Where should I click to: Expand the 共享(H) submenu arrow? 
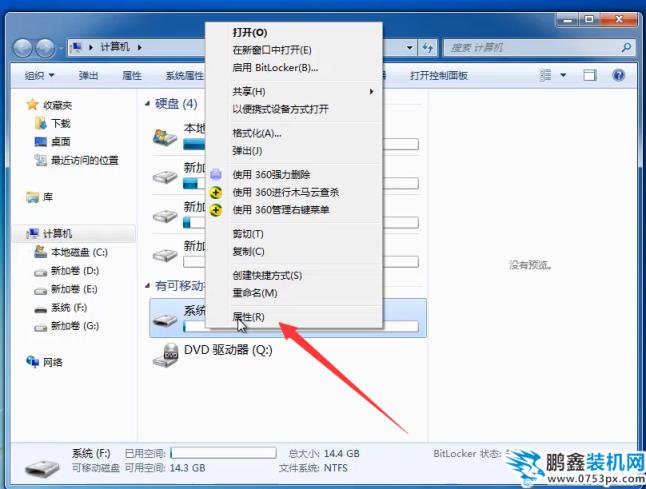[x=371, y=91]
